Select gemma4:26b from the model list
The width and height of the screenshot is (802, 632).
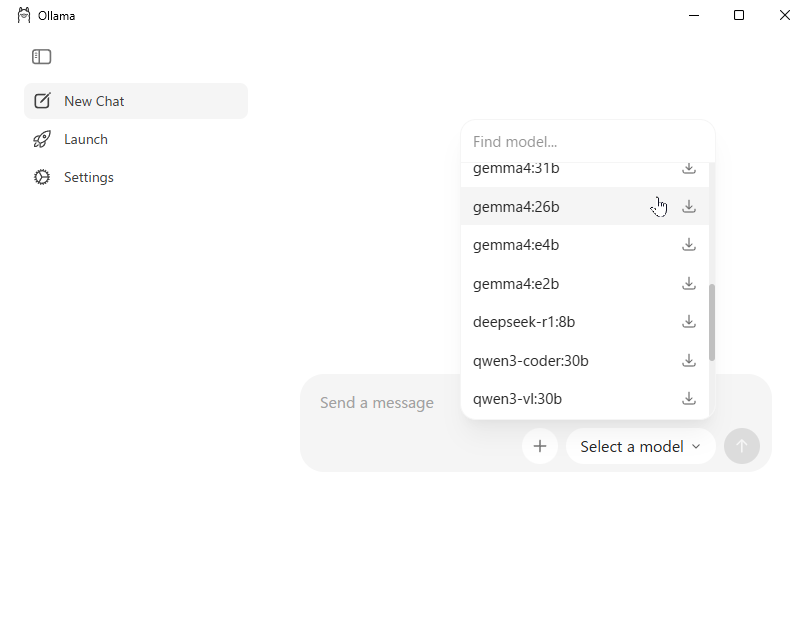[516, 207]
